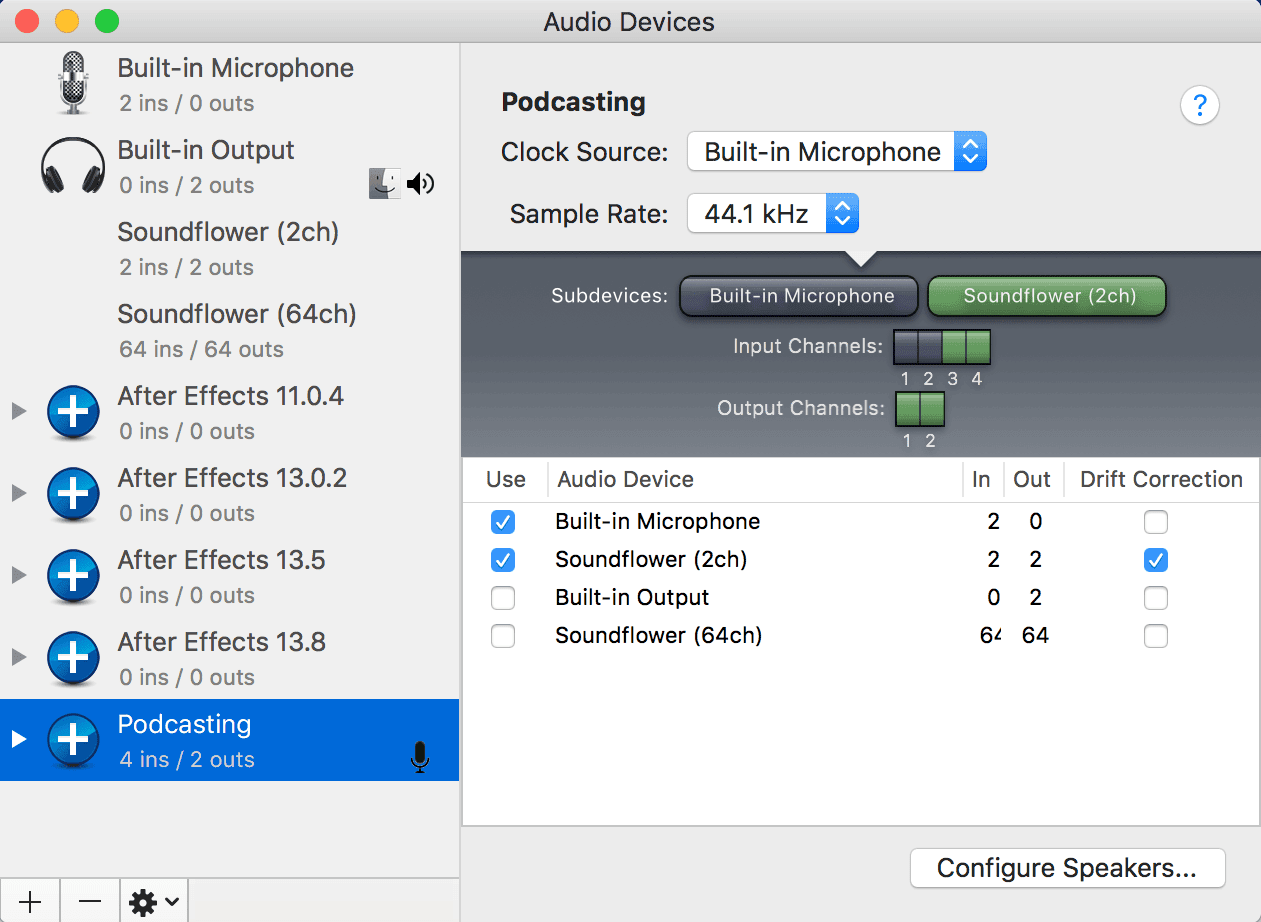Click the help question mark button
1261x922 pixels.
tap(1199, 105)
